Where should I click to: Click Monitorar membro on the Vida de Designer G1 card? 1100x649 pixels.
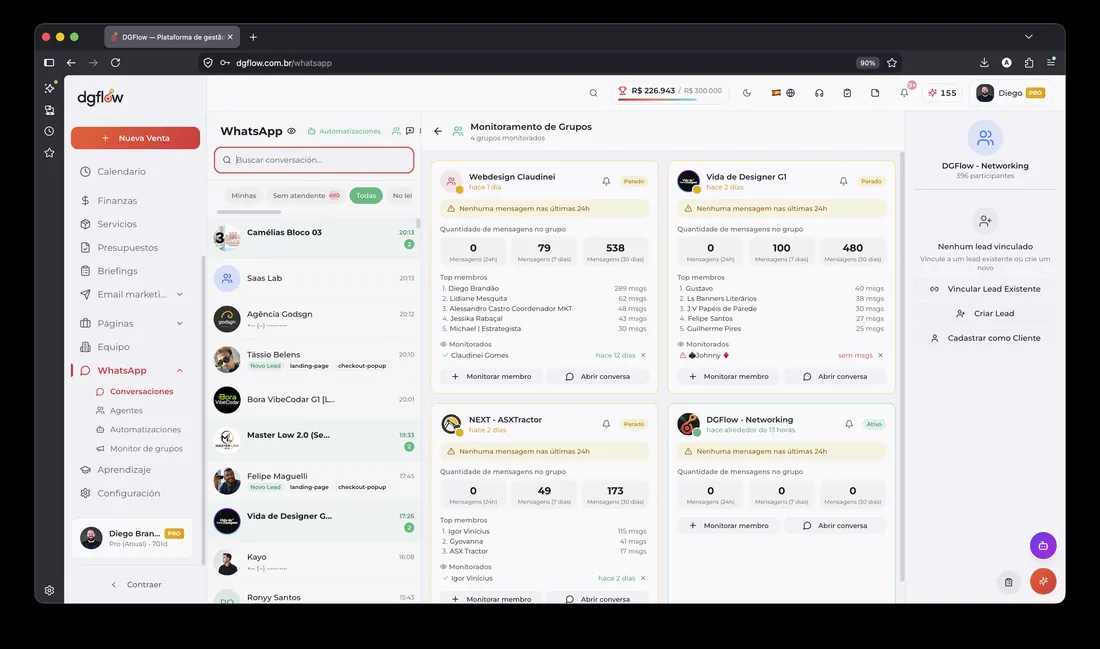tap(728, 377)
